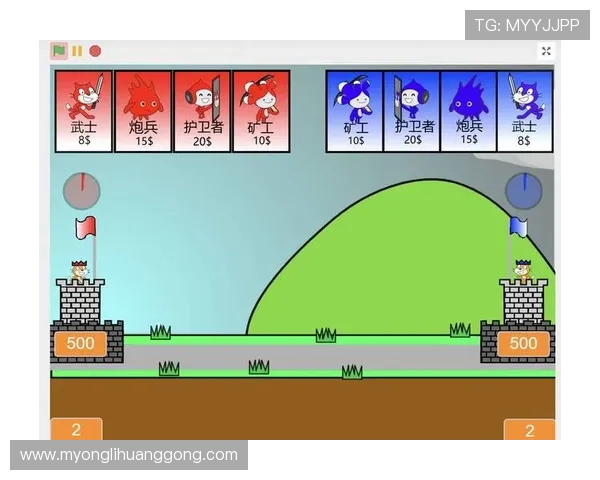600x480 pixels.
Task: Click the bottom-left orange counter showing 2
Action: tap(76, 430)
